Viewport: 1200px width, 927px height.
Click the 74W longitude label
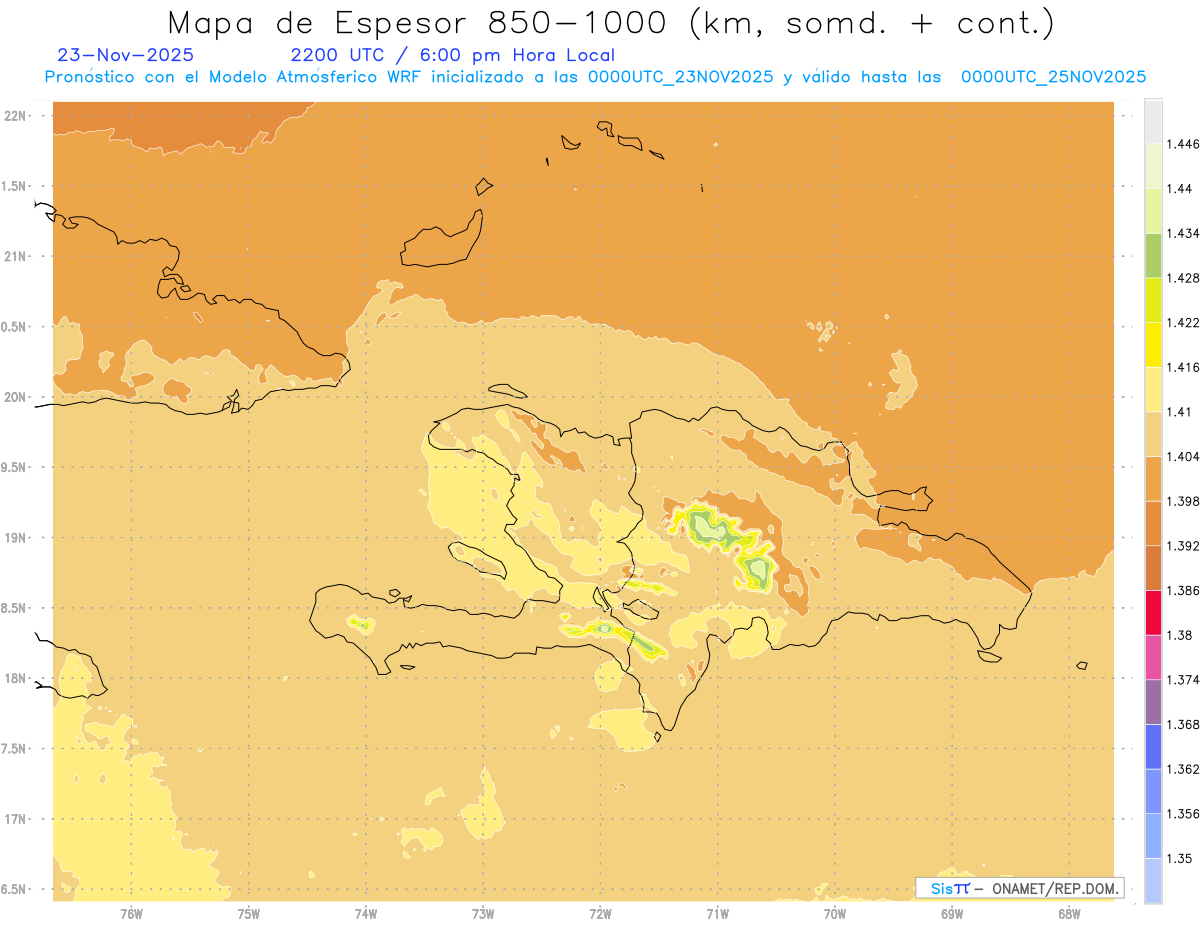(x=366, y=914)
